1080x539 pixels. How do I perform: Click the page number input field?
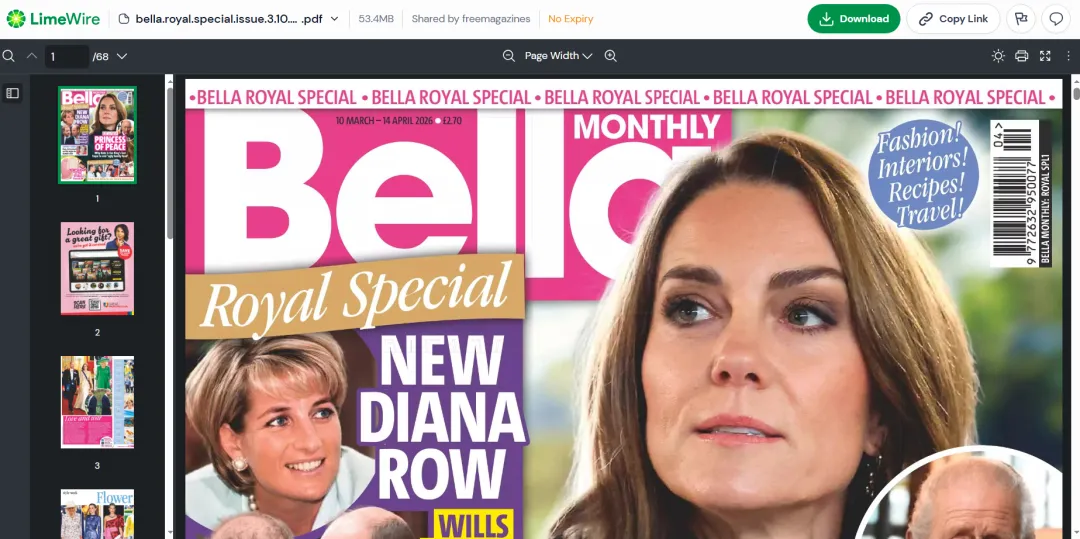coord(67,56)
